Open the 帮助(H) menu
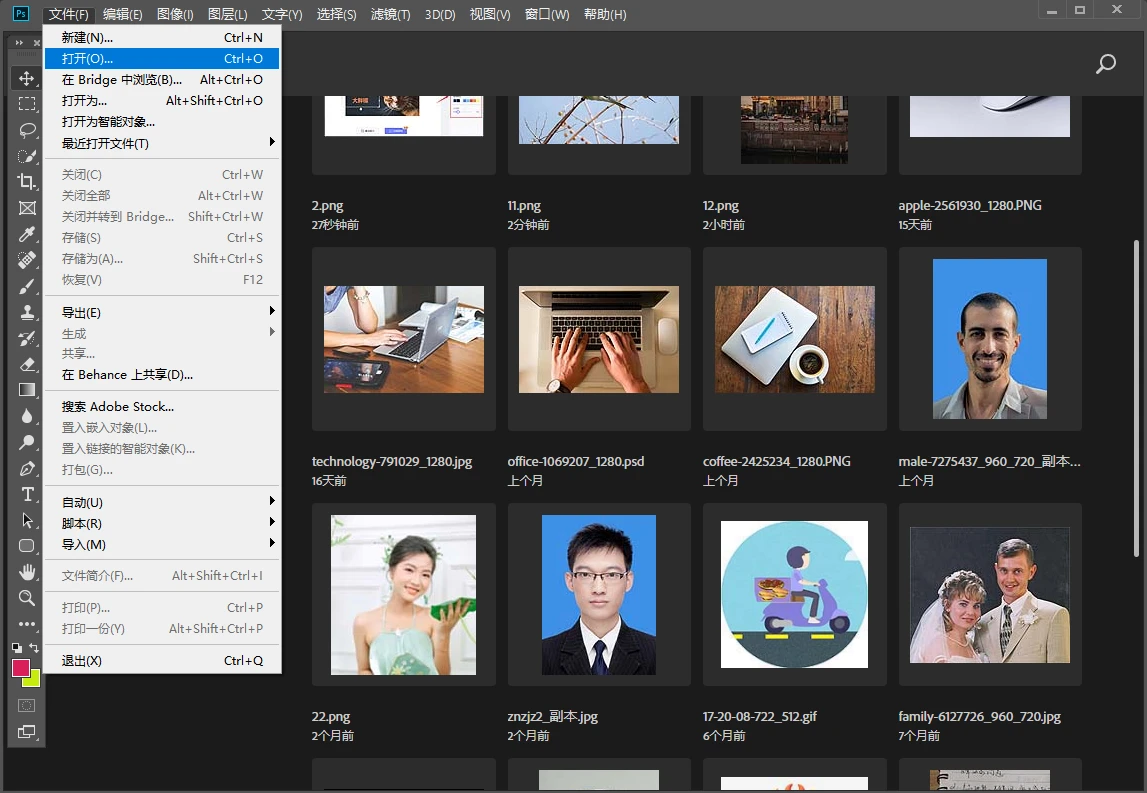The height and width of the screenshot is (793, 1147). click(x=605, y=15)
